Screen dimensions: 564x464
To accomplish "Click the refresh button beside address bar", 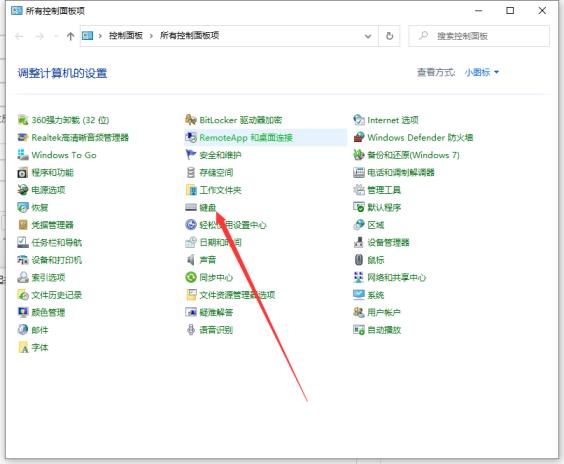I will [x=389, y=36].
